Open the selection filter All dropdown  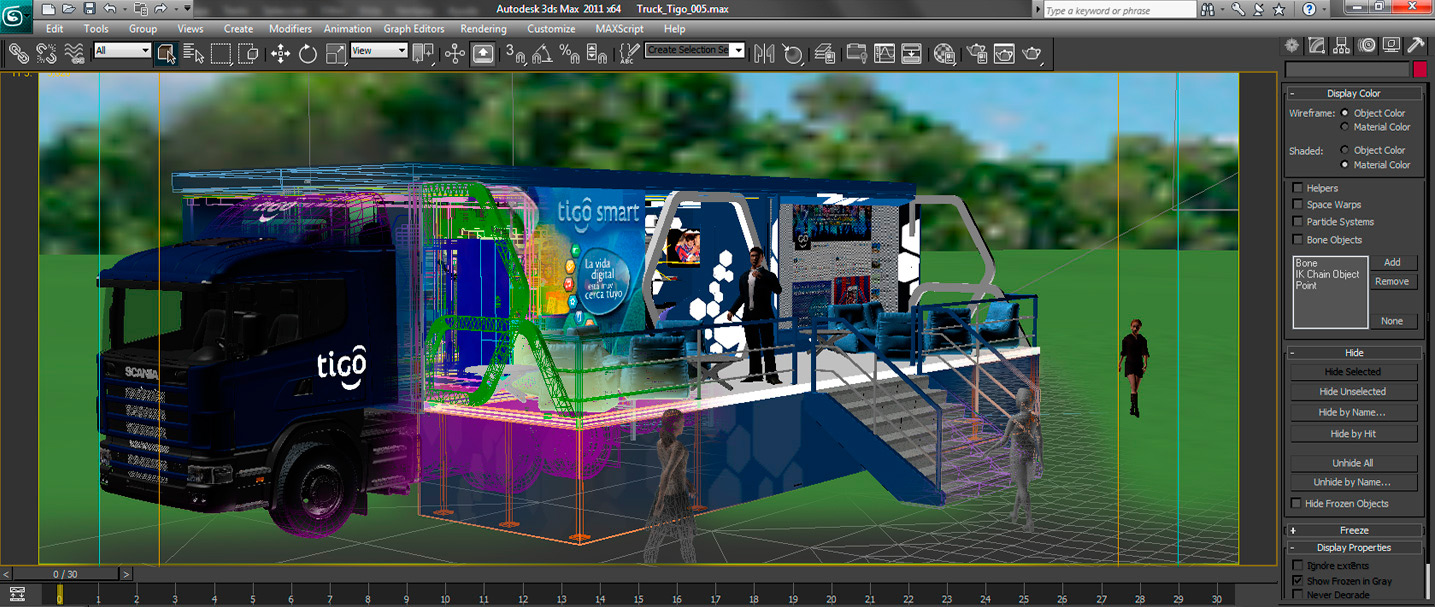122,50
